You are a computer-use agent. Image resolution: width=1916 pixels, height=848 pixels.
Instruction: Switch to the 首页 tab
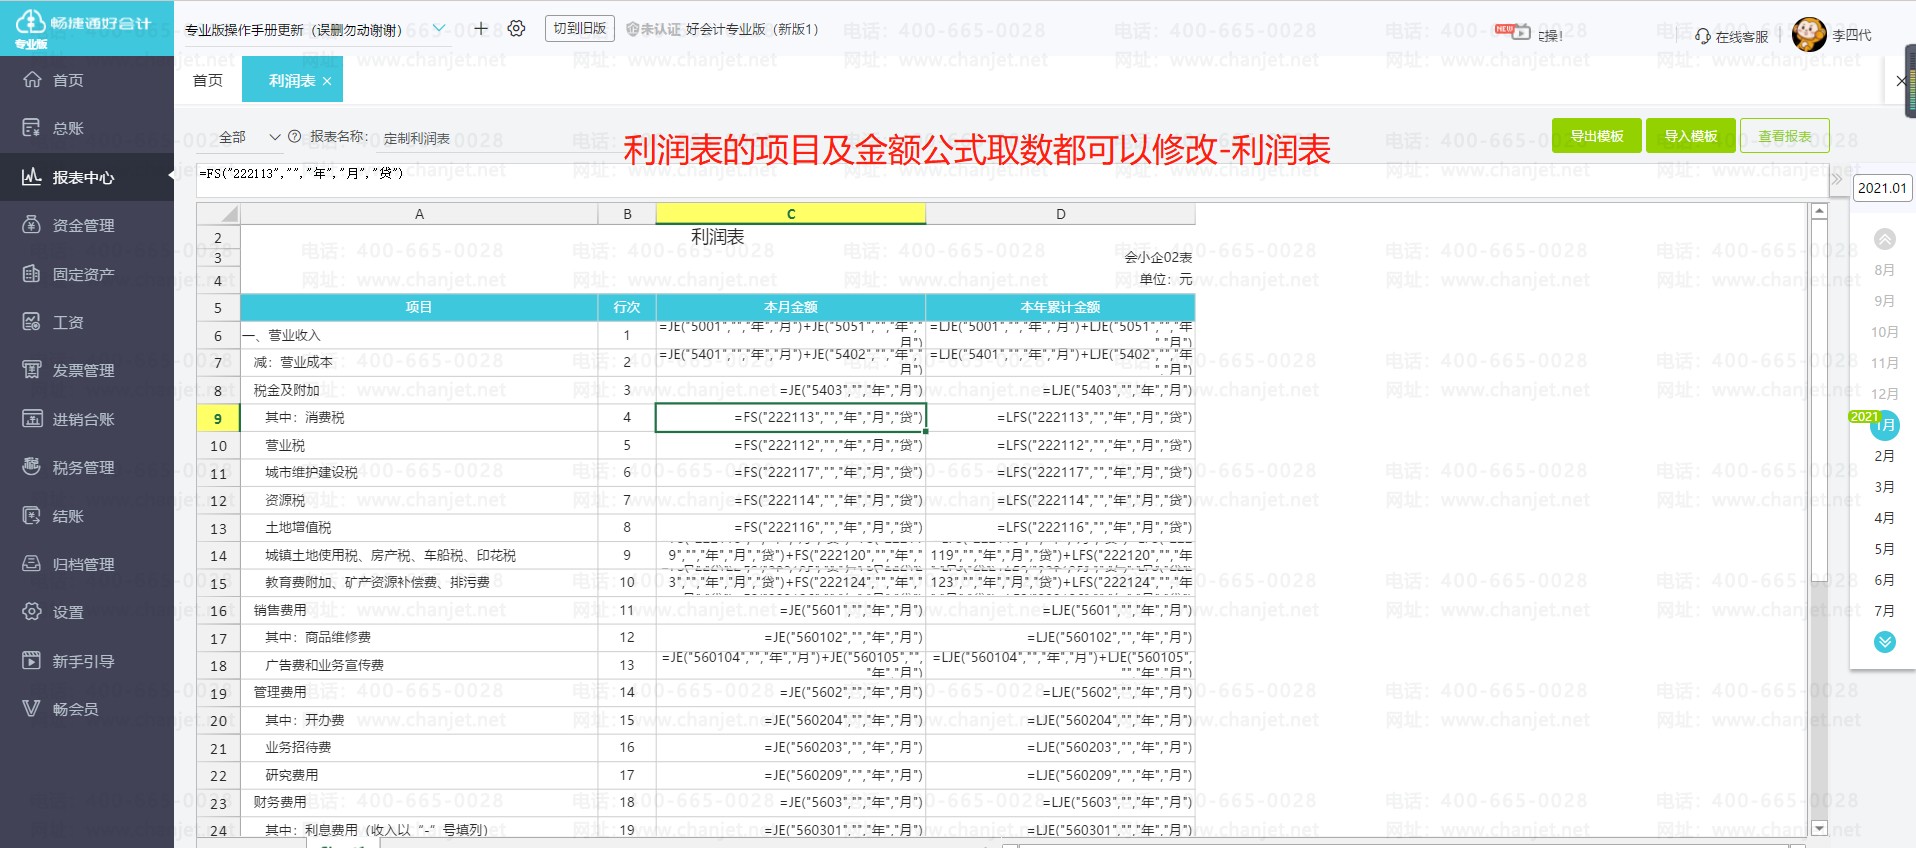208,80
